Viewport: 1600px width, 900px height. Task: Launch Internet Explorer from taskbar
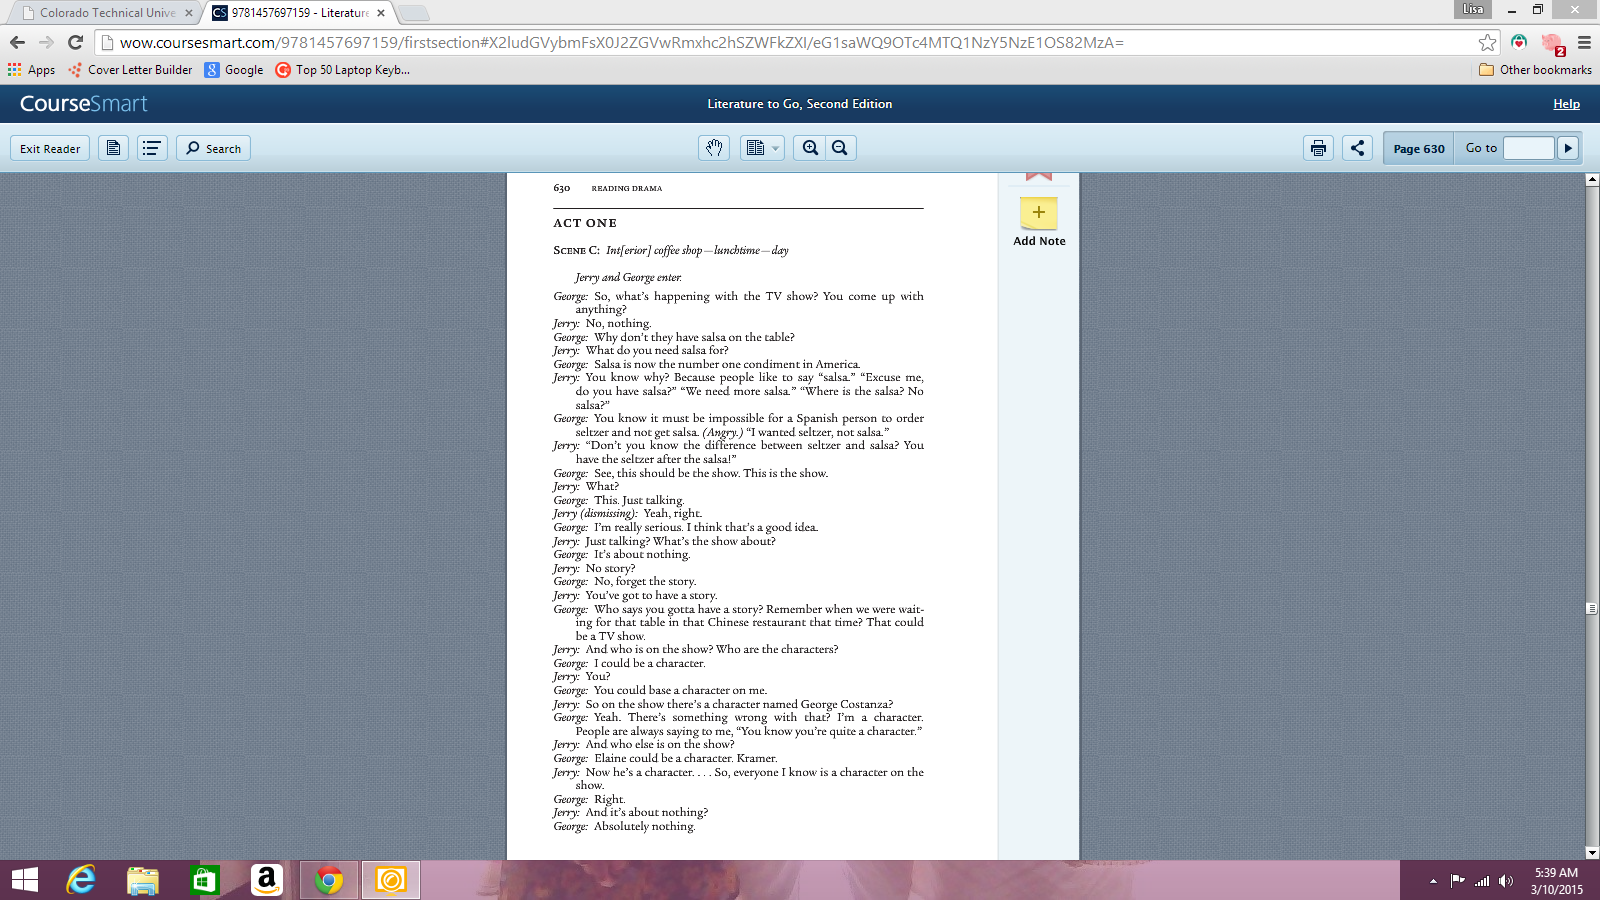(x=81, y=880)
